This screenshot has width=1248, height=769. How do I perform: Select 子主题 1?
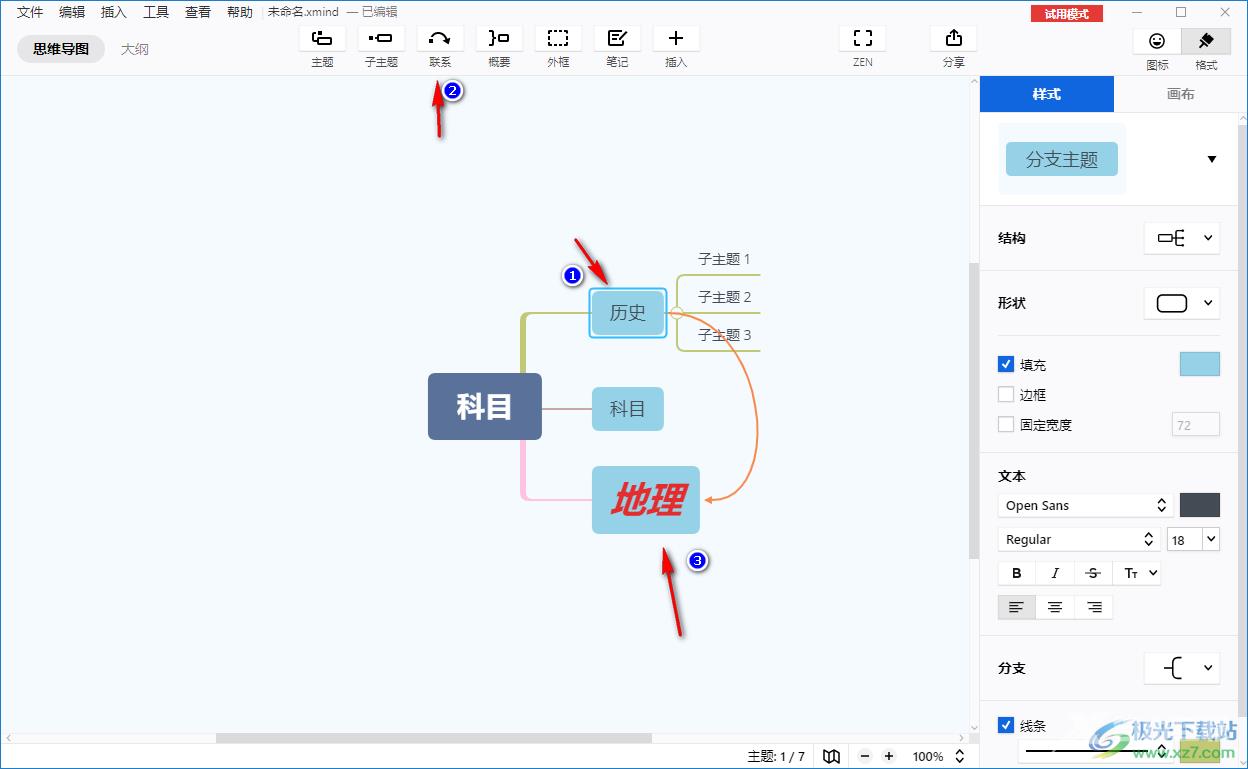click(x=724, y=259)
